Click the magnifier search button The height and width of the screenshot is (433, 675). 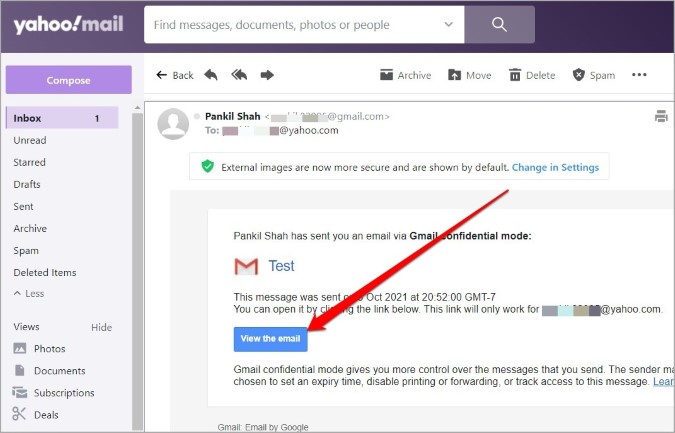pyautogui.click(x=499, y=25)
